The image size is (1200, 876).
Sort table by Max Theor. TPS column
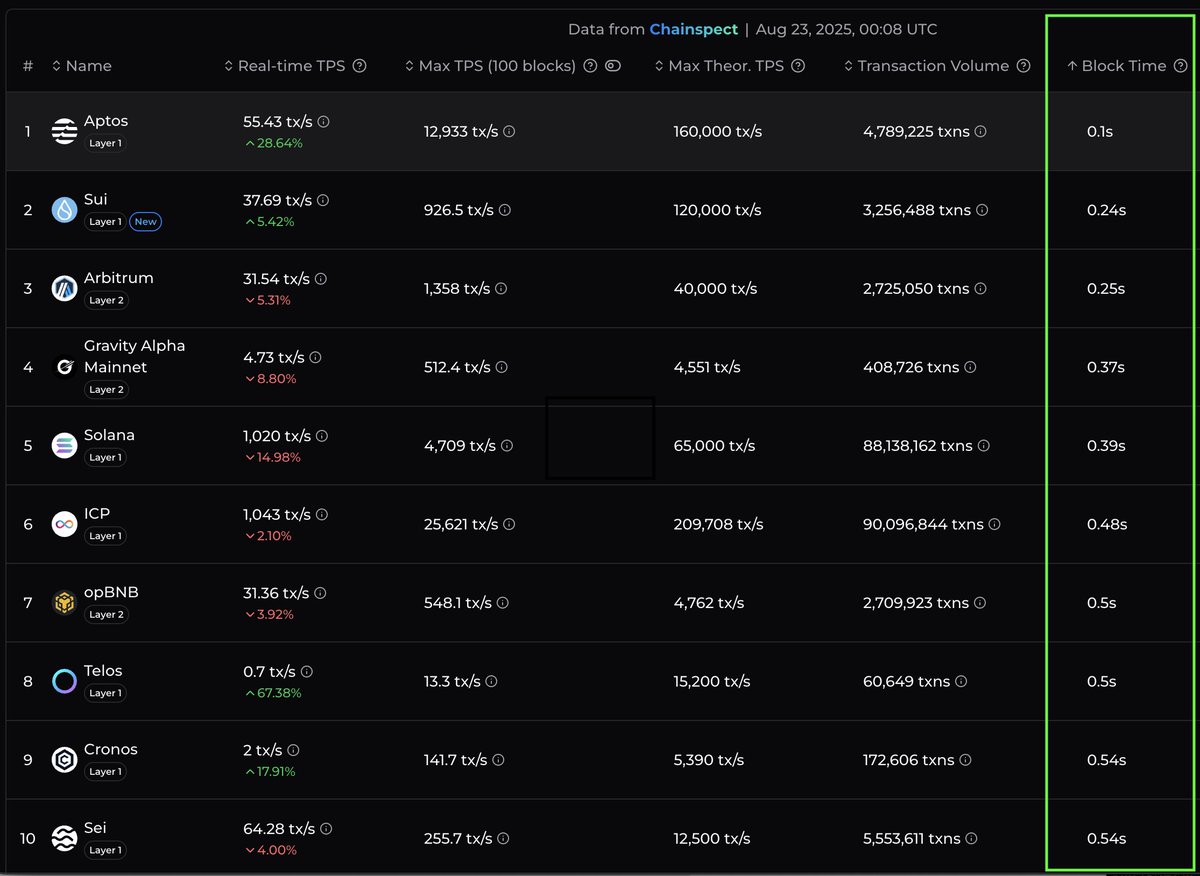[x=719, y=66]
